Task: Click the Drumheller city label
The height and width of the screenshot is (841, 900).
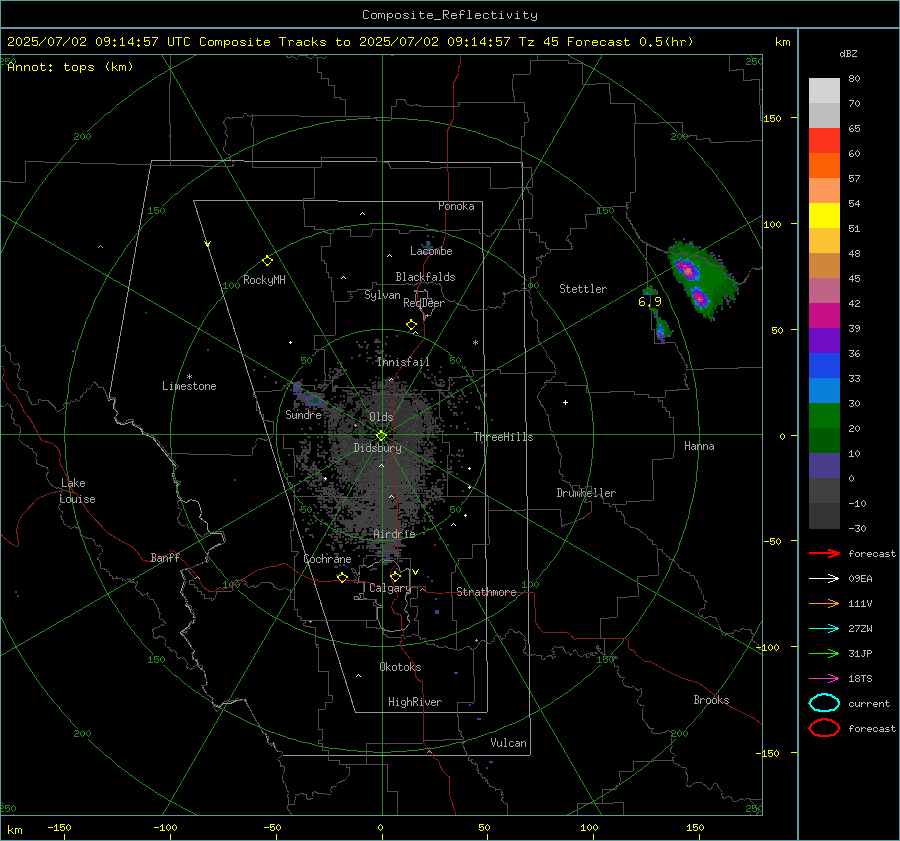Action: click(586, 493)
